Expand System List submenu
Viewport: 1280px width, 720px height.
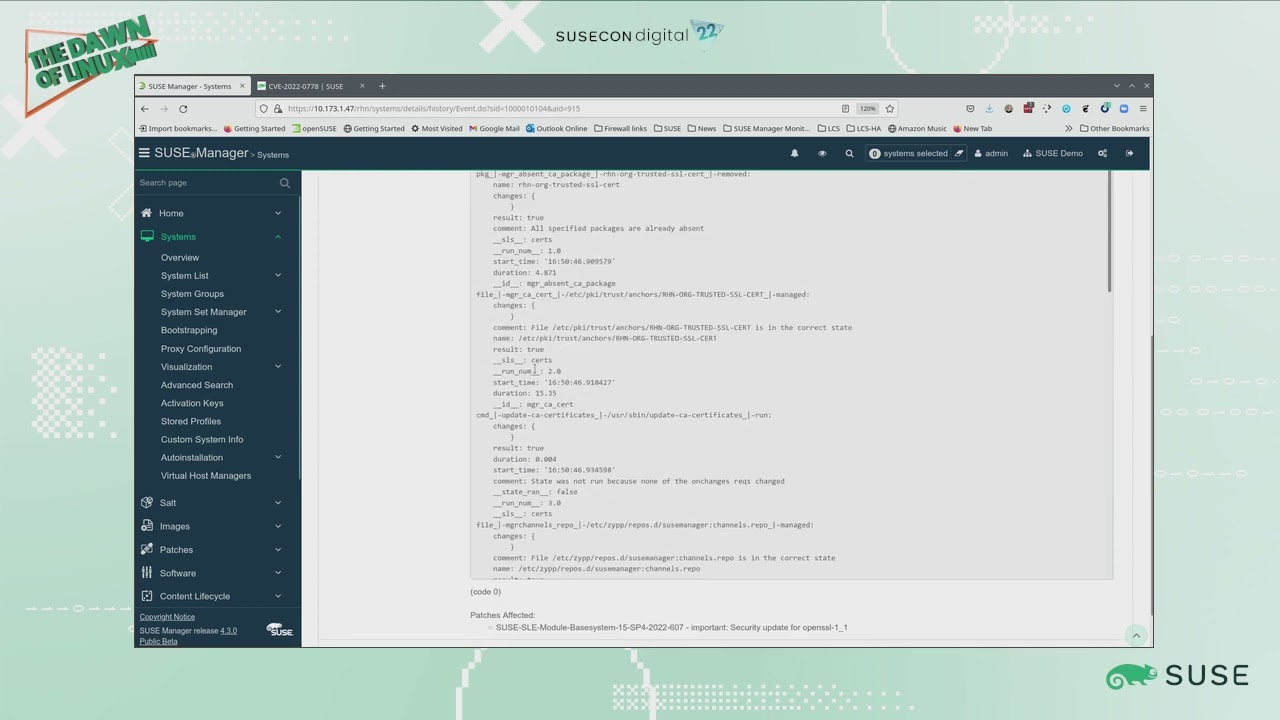tap(278, 275)
